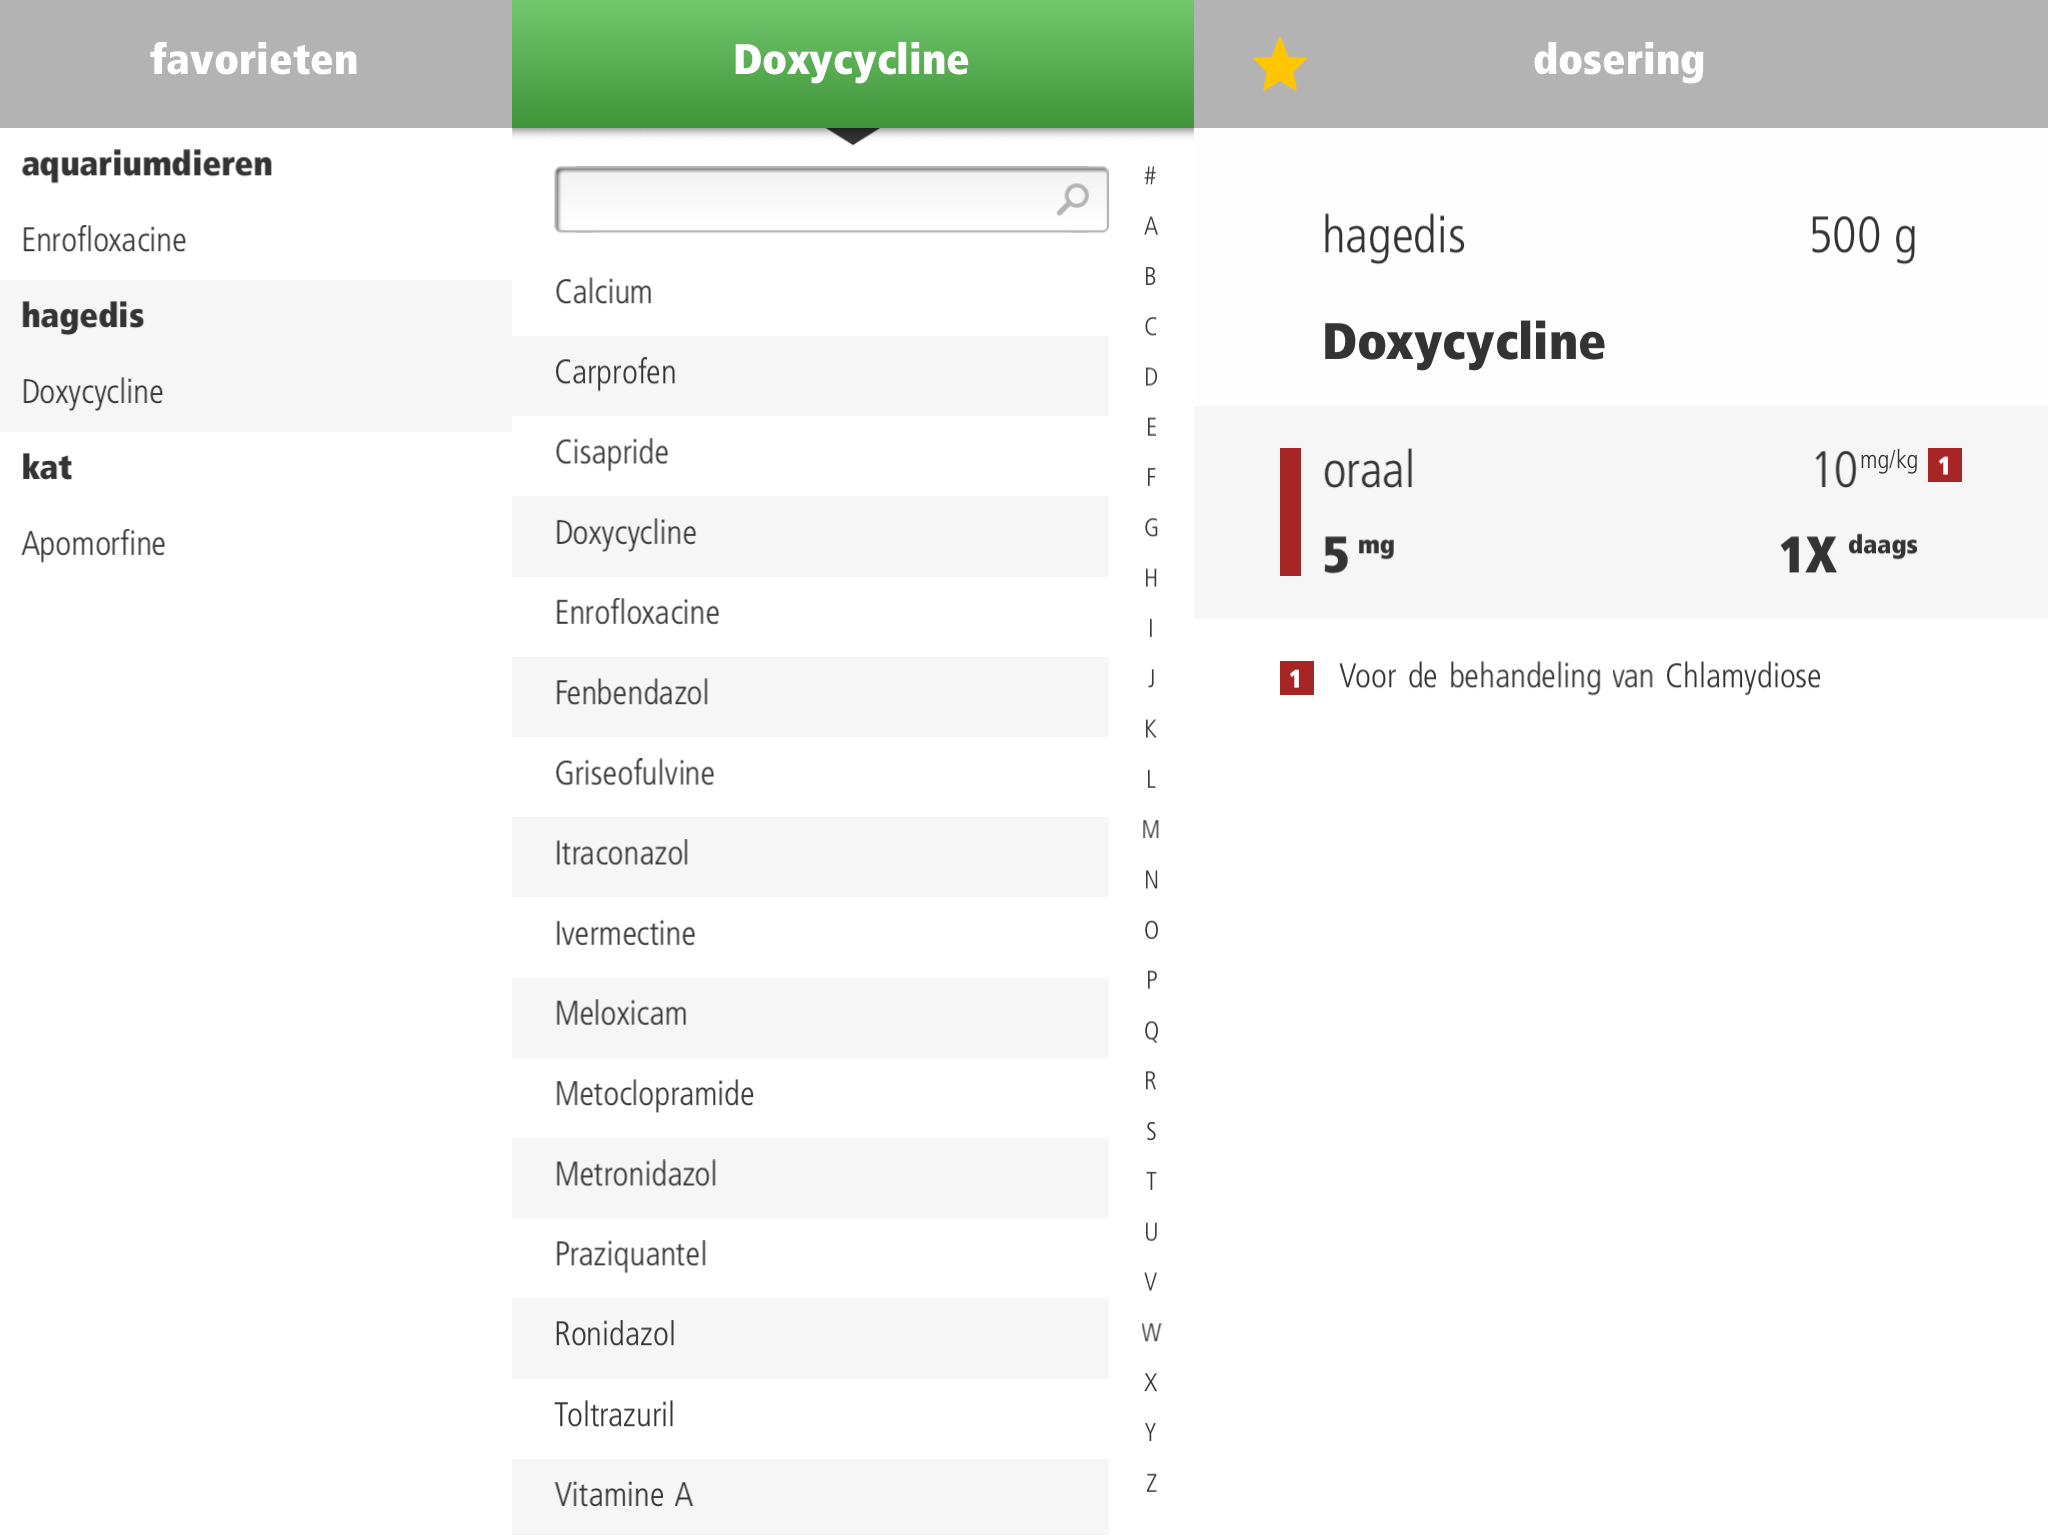Viewport: 2048px width, 1536px height.
Task: Jump to letter D in alphabet index
Action: click(1151, 377)
